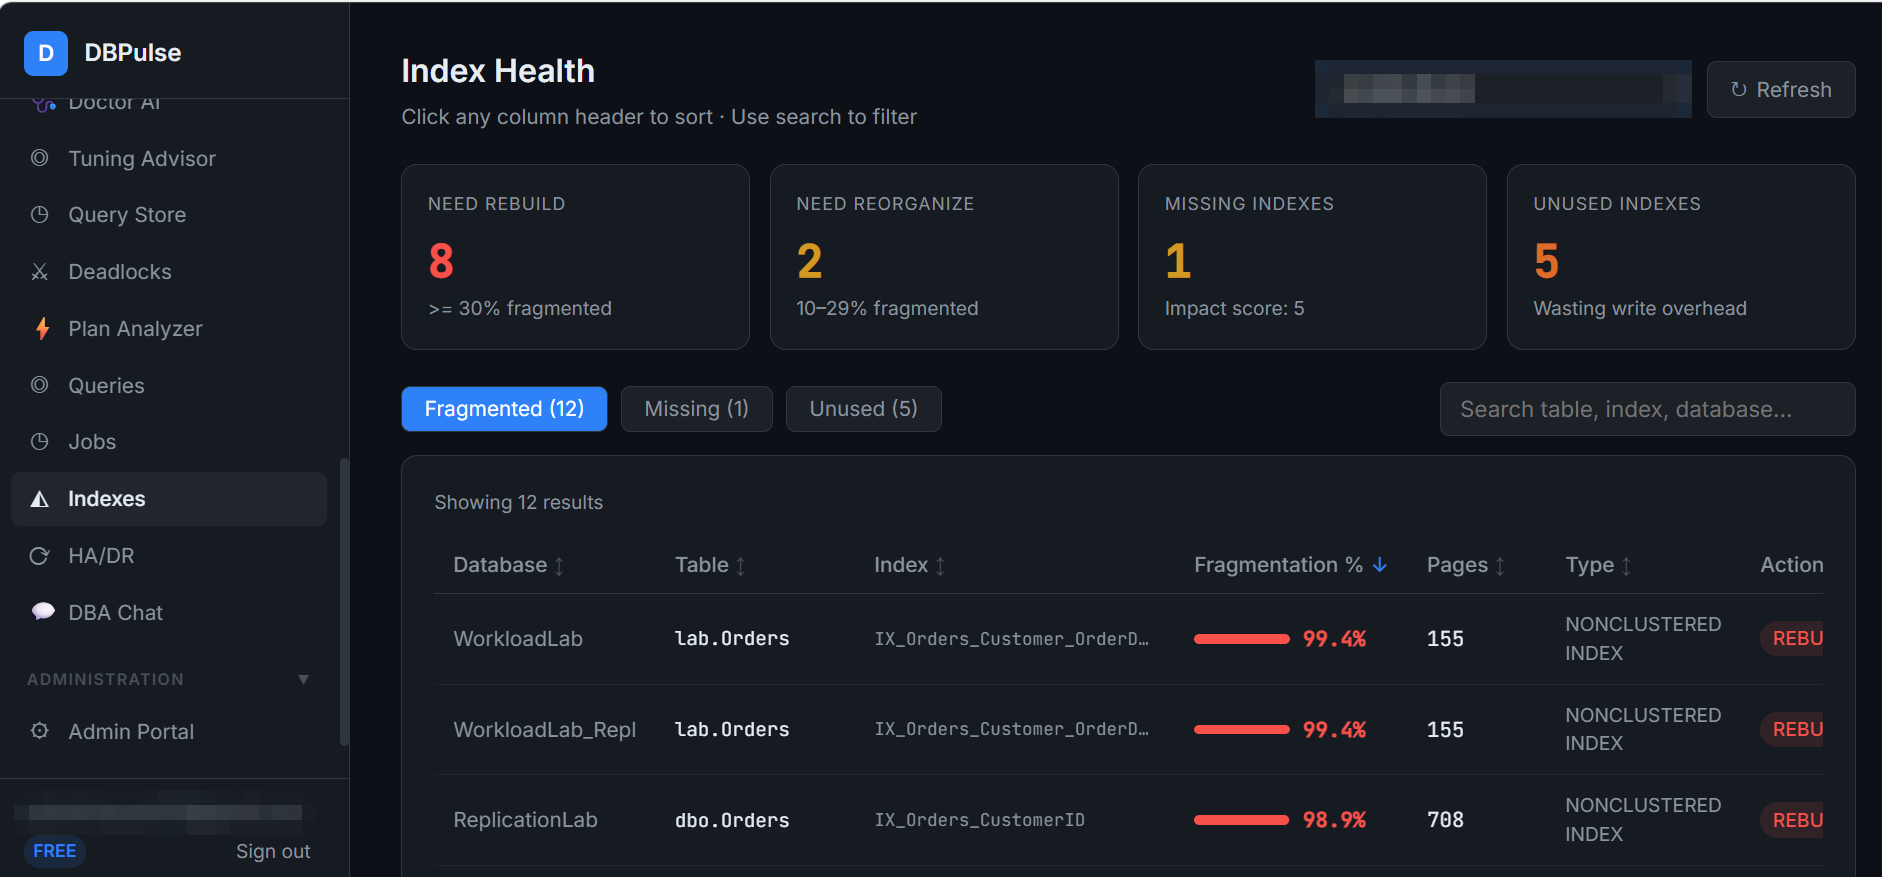Click the HA/DR refresh-circle icon
Screen dimensions: 1882x877
click(40, 556)
